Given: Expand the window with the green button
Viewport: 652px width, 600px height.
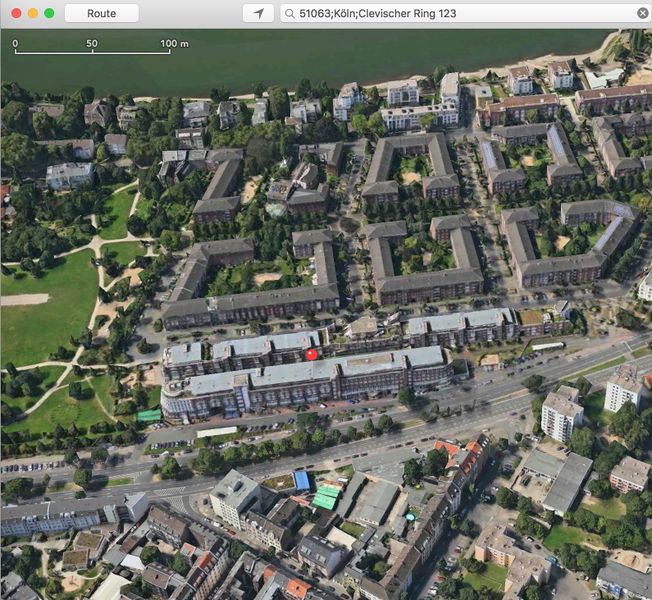Looking at the screenshot, I should pyautogui.click(x=49, y=13).
